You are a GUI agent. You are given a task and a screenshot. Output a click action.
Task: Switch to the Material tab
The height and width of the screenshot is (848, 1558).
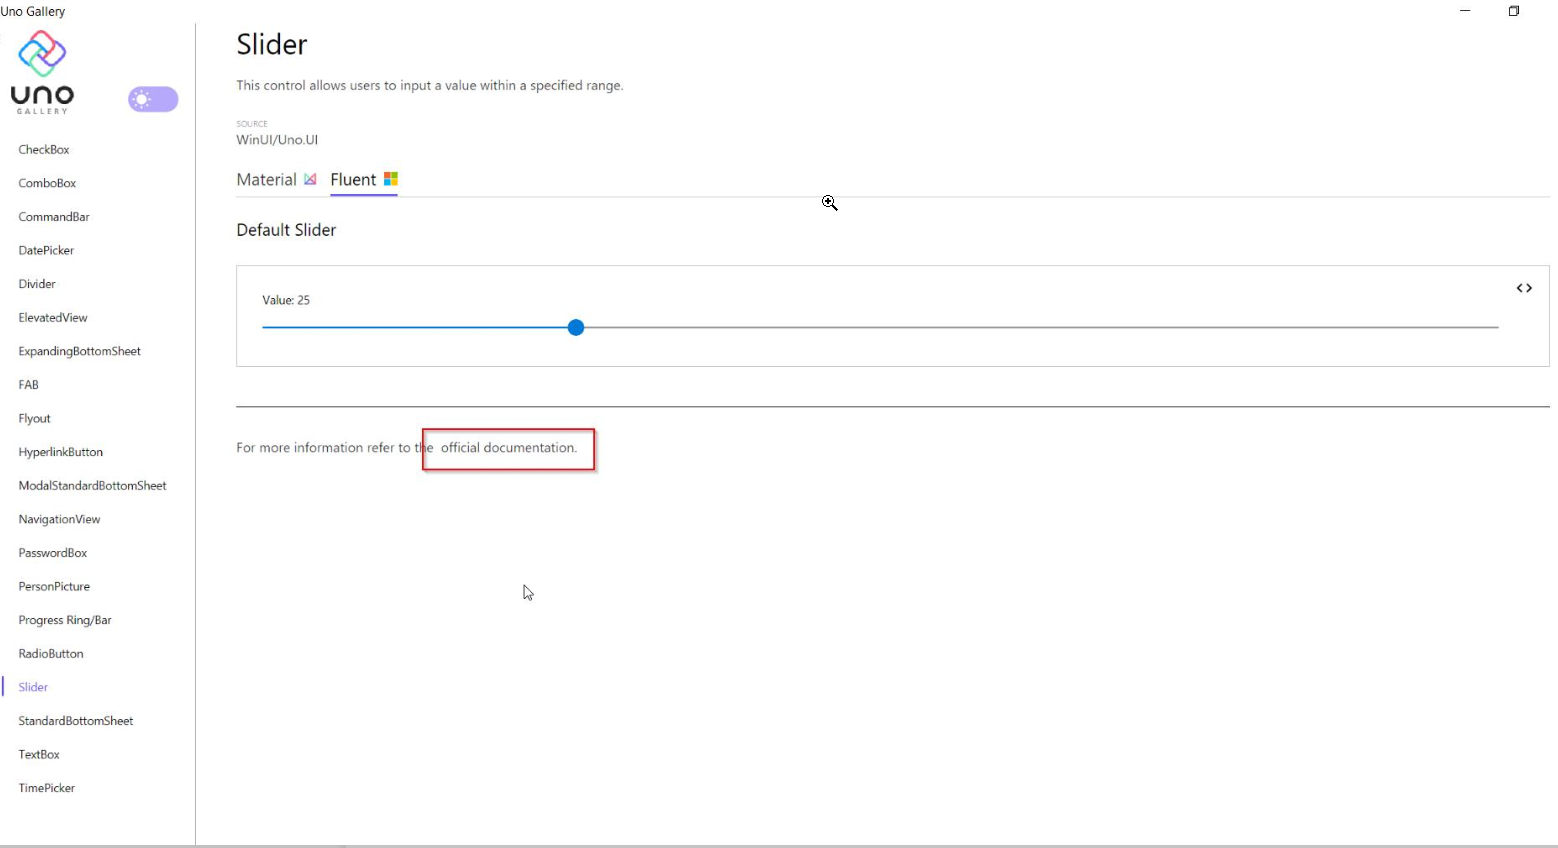pos(266,179)
